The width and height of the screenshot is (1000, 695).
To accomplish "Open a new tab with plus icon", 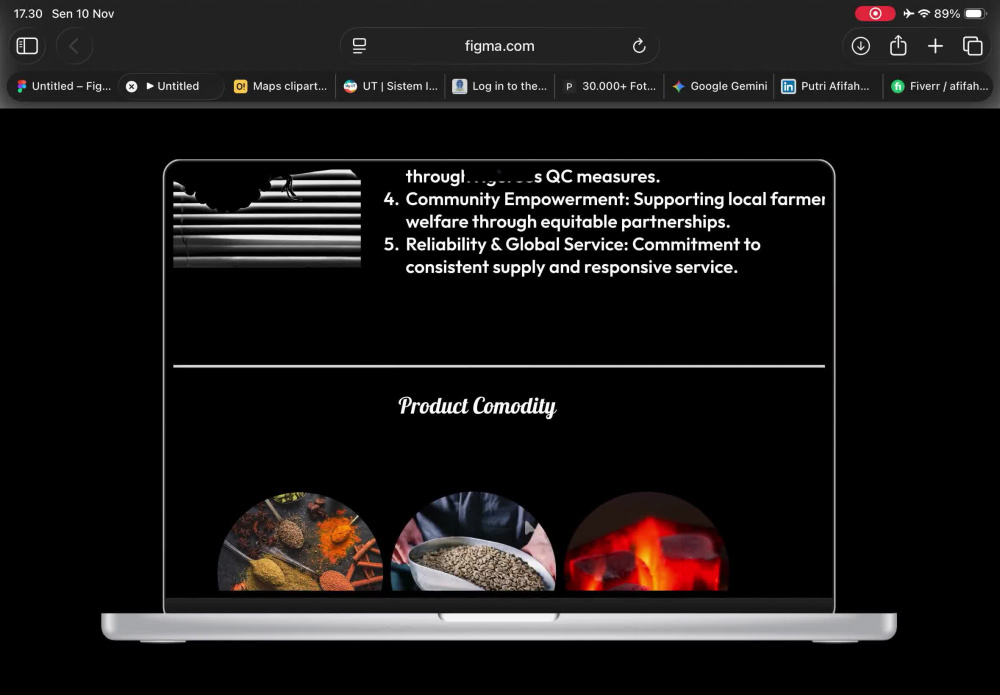I will click(x=935, y=46).
